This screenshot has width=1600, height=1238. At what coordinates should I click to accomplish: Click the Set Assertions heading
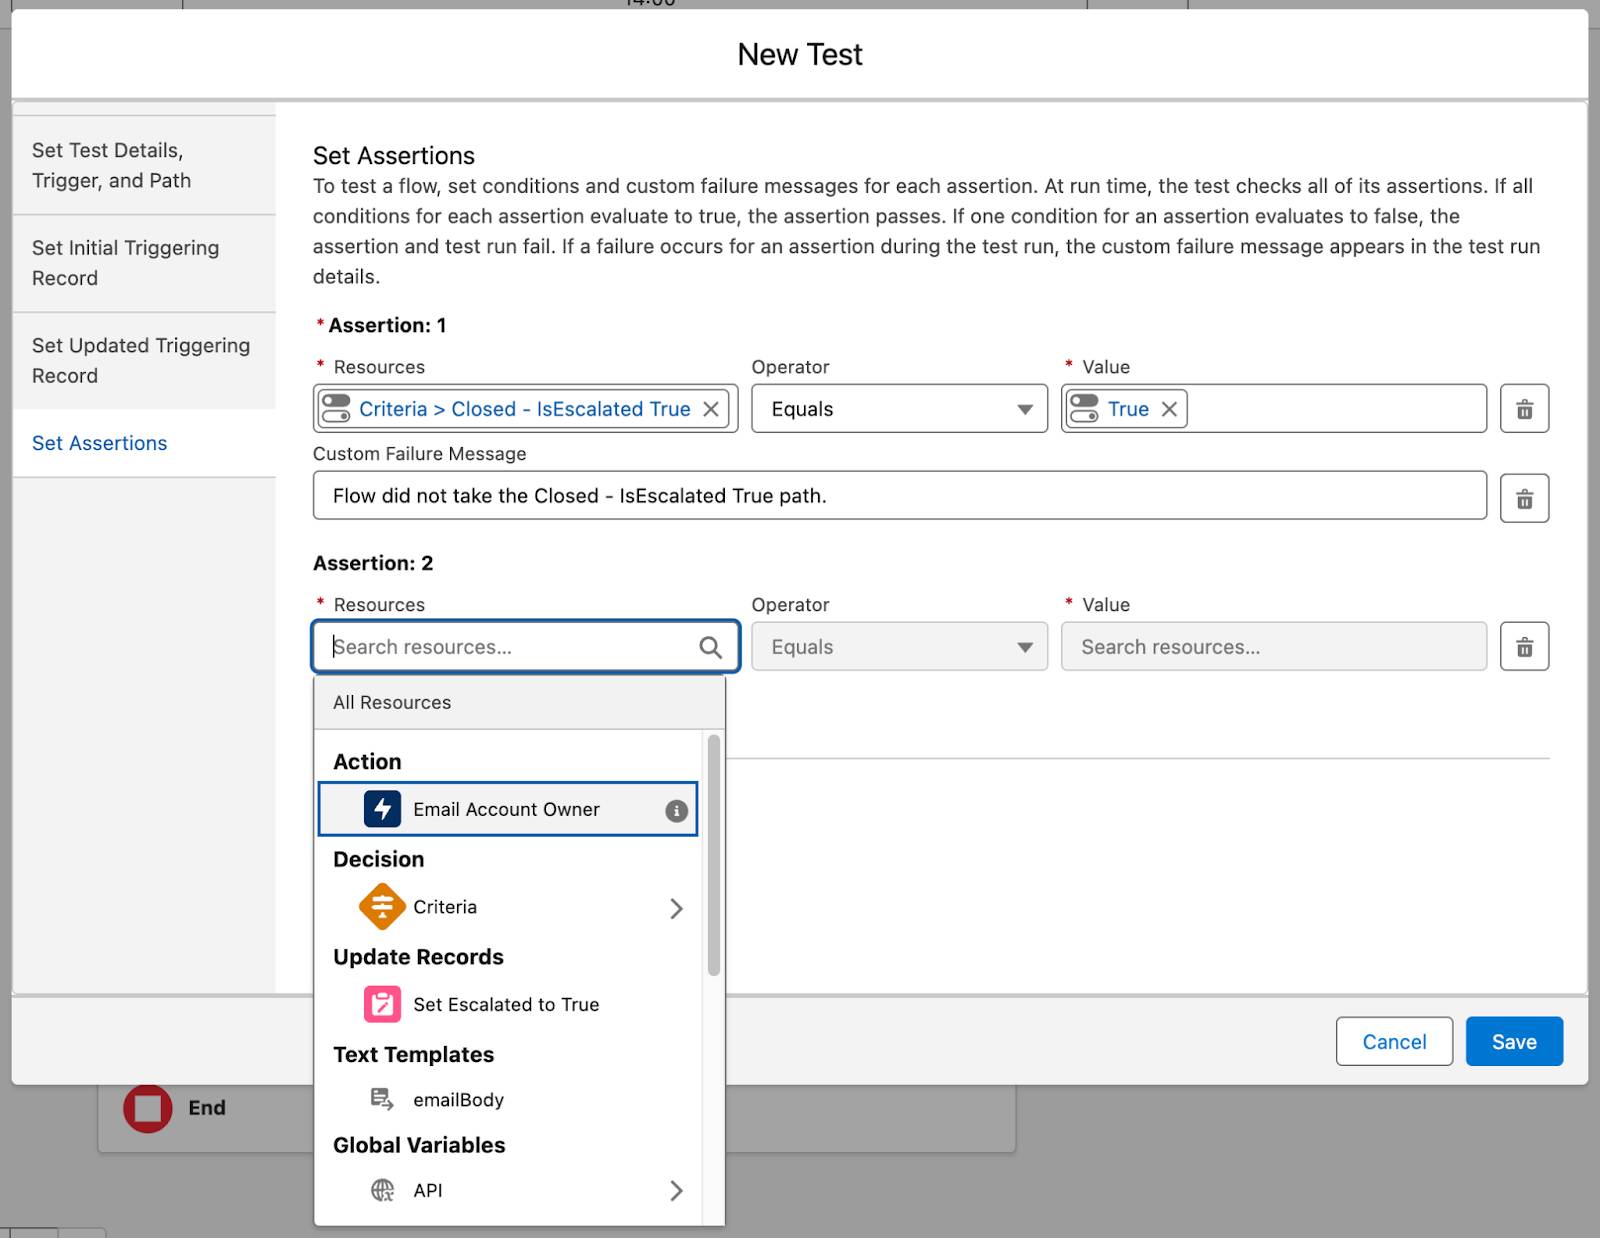394,156
